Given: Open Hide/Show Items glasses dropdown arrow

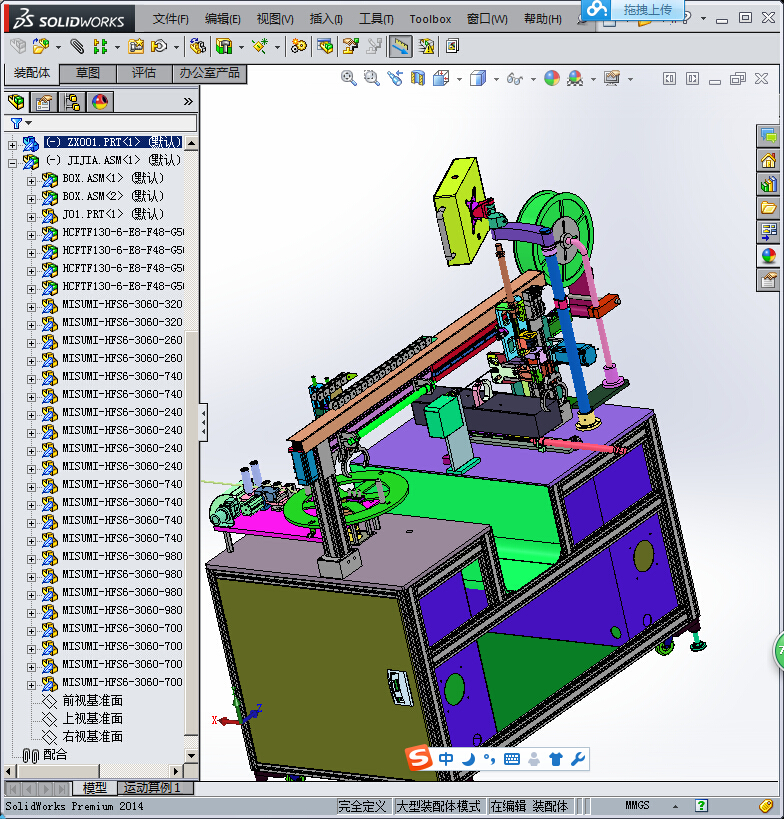Looking at the screenshot, I should 533,79.
